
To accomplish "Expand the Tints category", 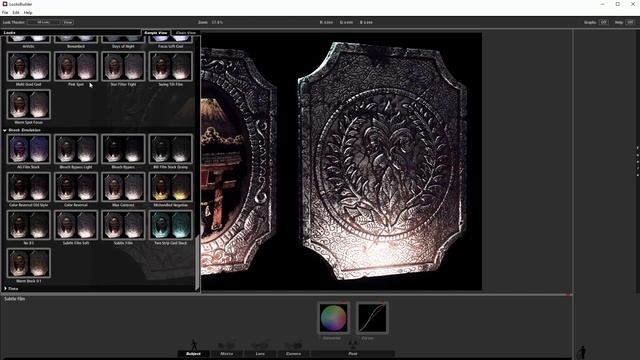I will click(5, 289).
